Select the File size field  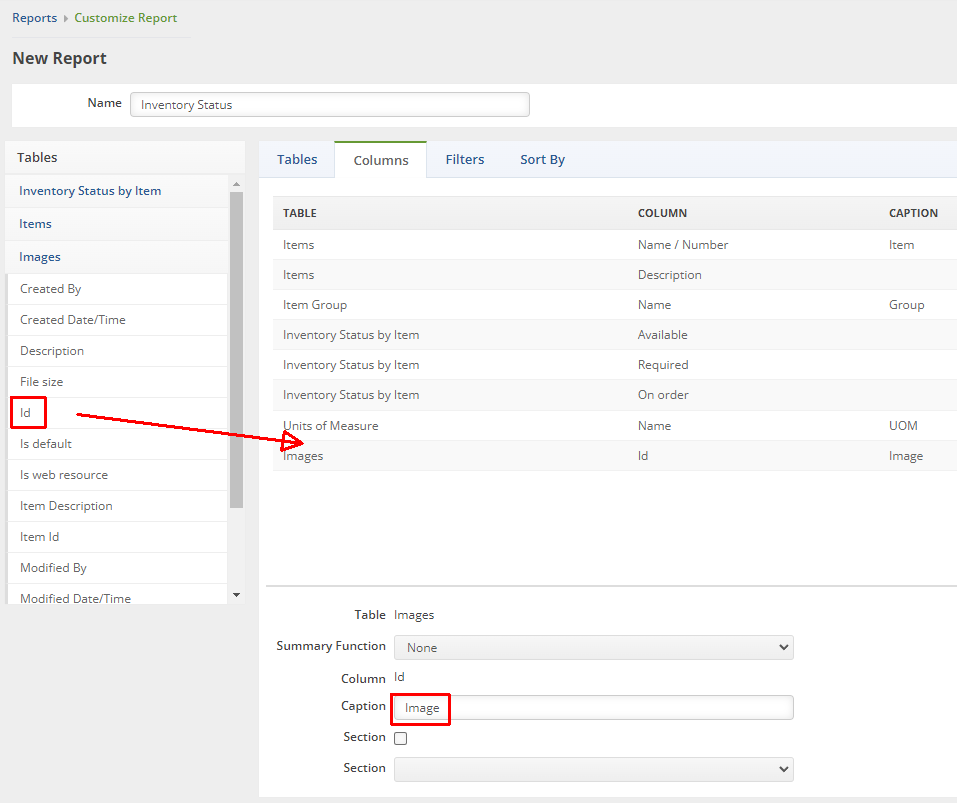[x=41, y=382]
